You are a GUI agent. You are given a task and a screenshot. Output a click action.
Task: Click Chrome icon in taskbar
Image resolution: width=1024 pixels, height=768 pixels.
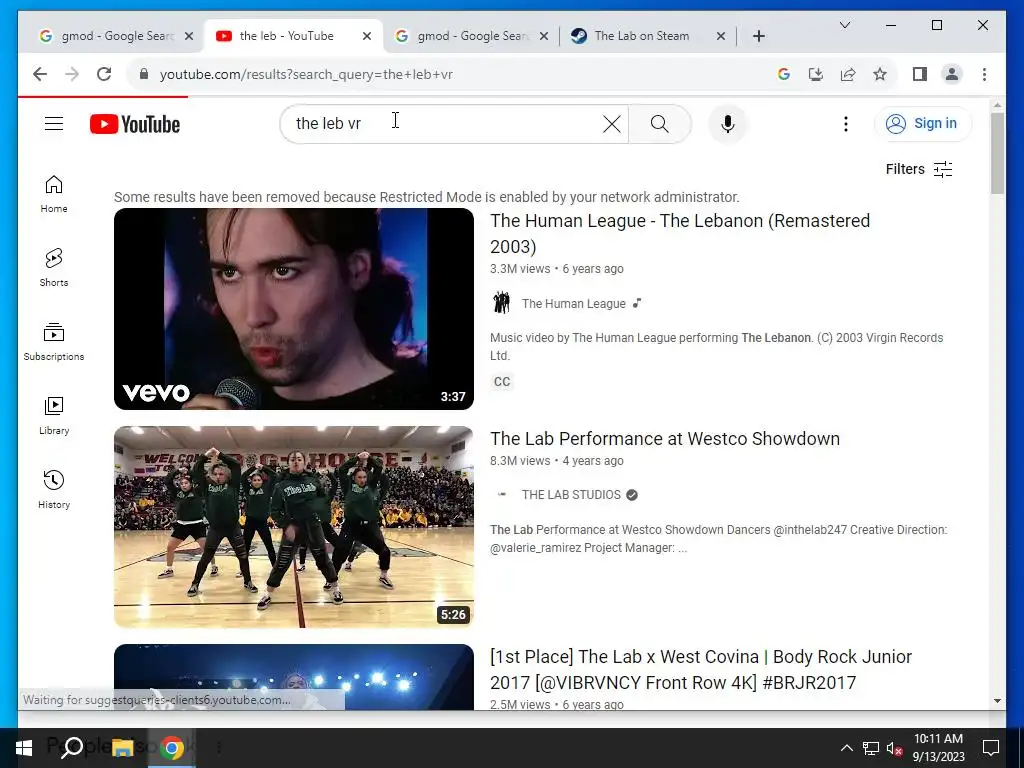point(172,748)
